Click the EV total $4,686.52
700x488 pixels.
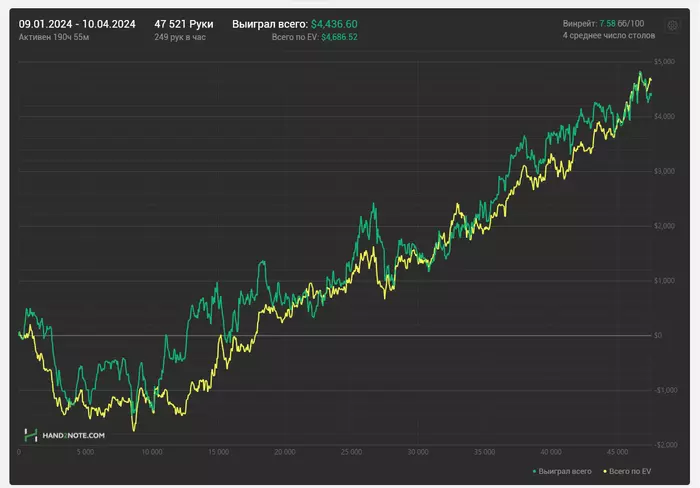[339, 37]
